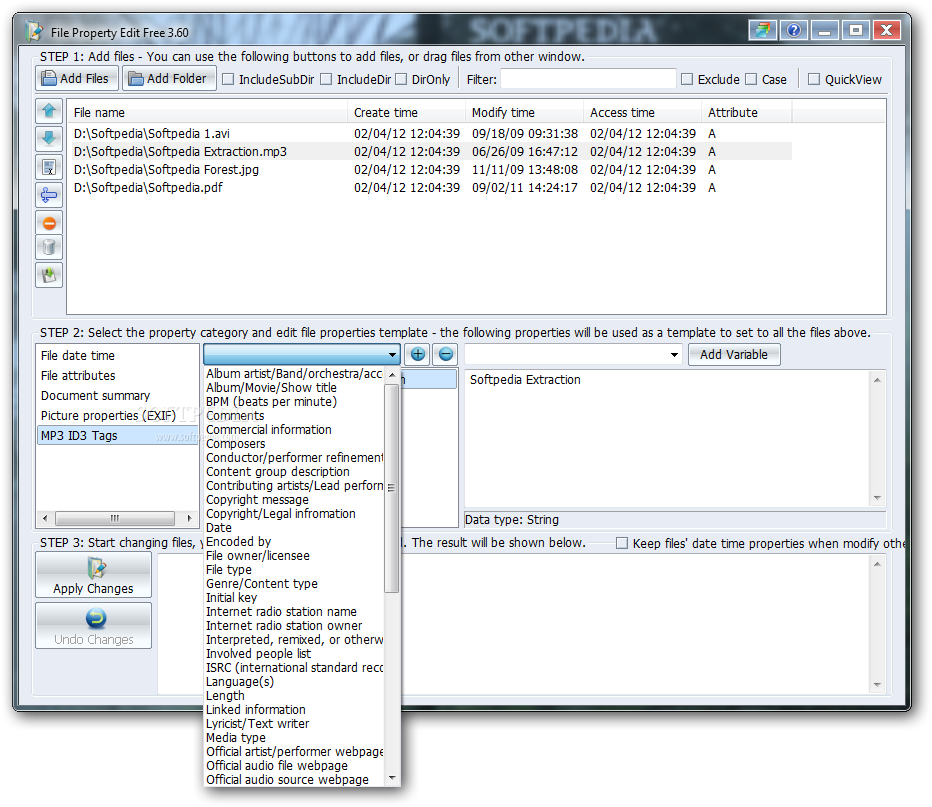Collapse the property name combo box
Screen dimensions: 932x807
[x=392, y=355]
